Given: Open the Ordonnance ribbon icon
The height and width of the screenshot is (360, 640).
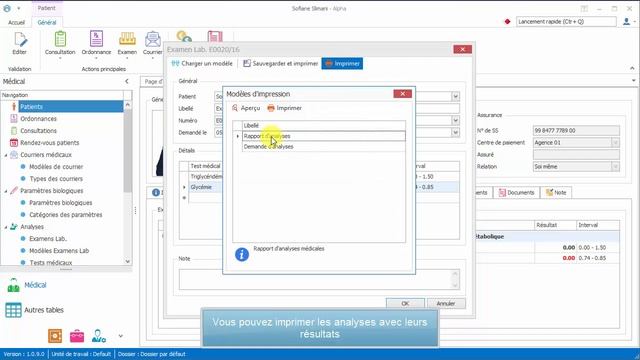Looking at the screenshot, I should [96, 44].
